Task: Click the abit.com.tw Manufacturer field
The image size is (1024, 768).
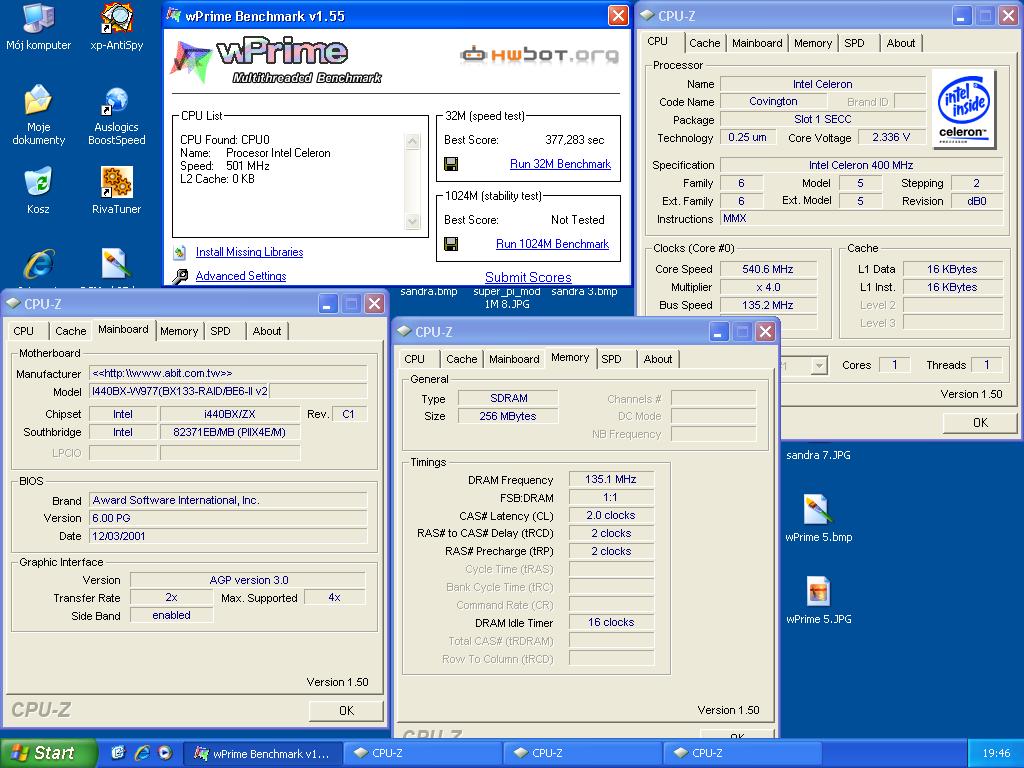Action: coord(228,374)
